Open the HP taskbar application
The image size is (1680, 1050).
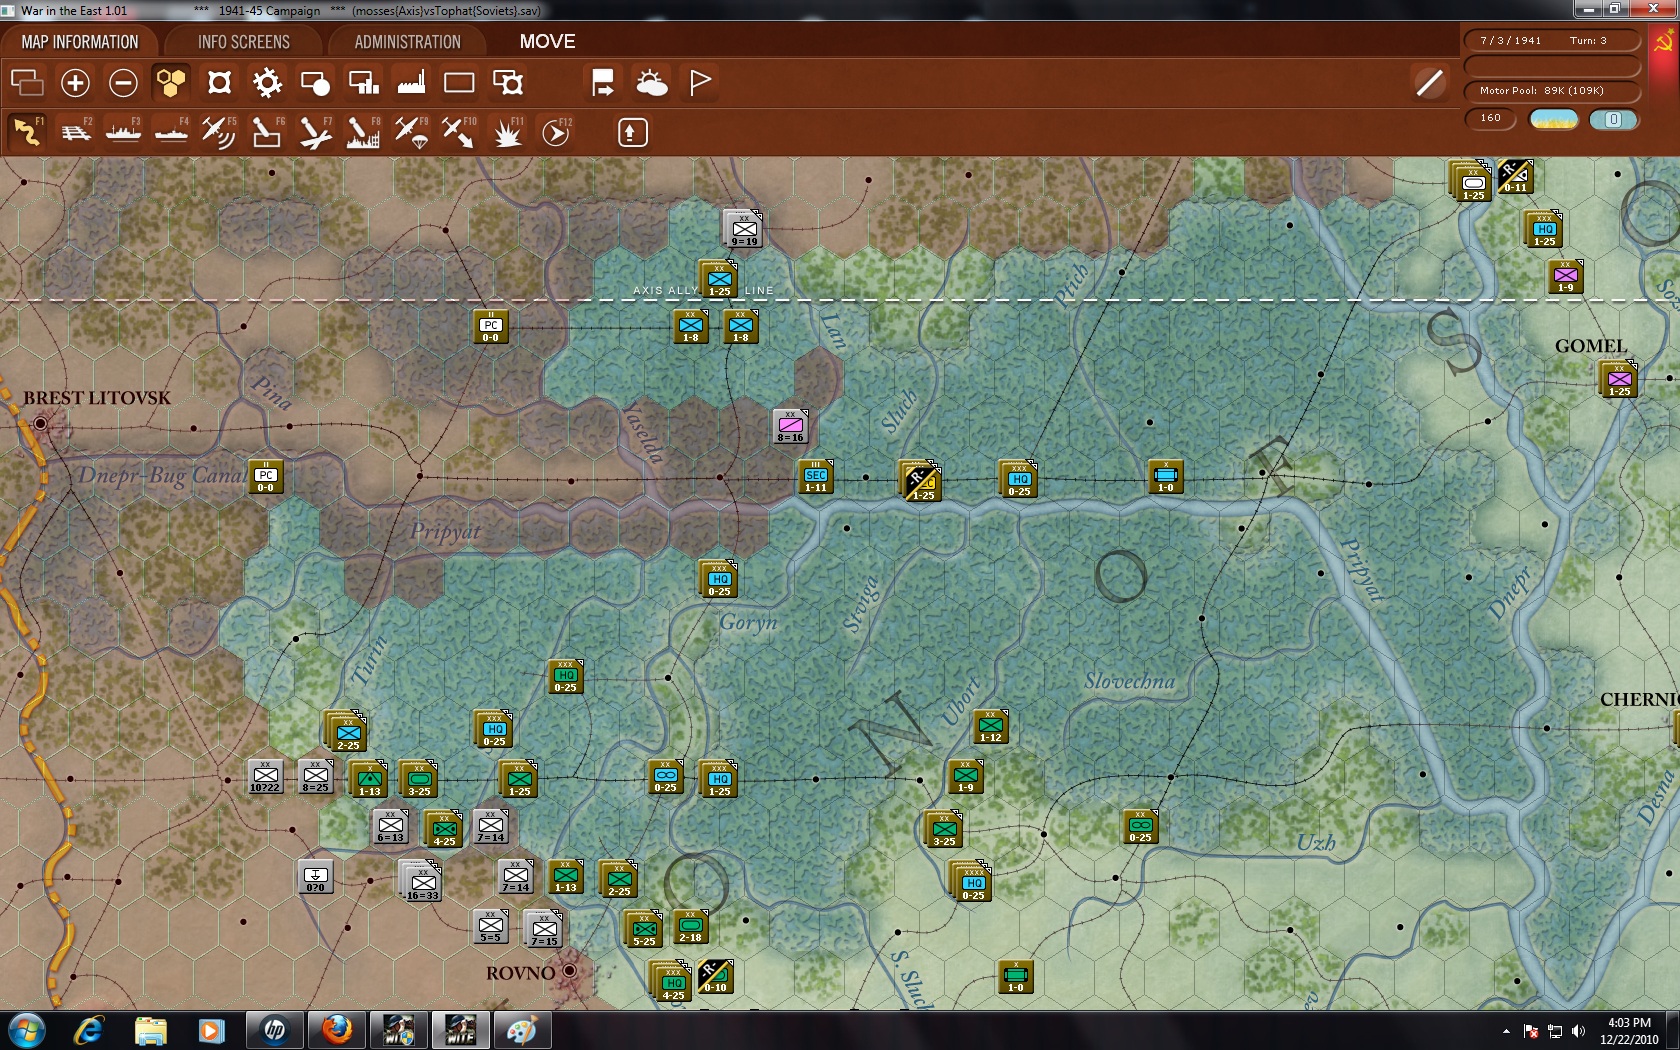pyautogui.click(x=275, y=1030)
